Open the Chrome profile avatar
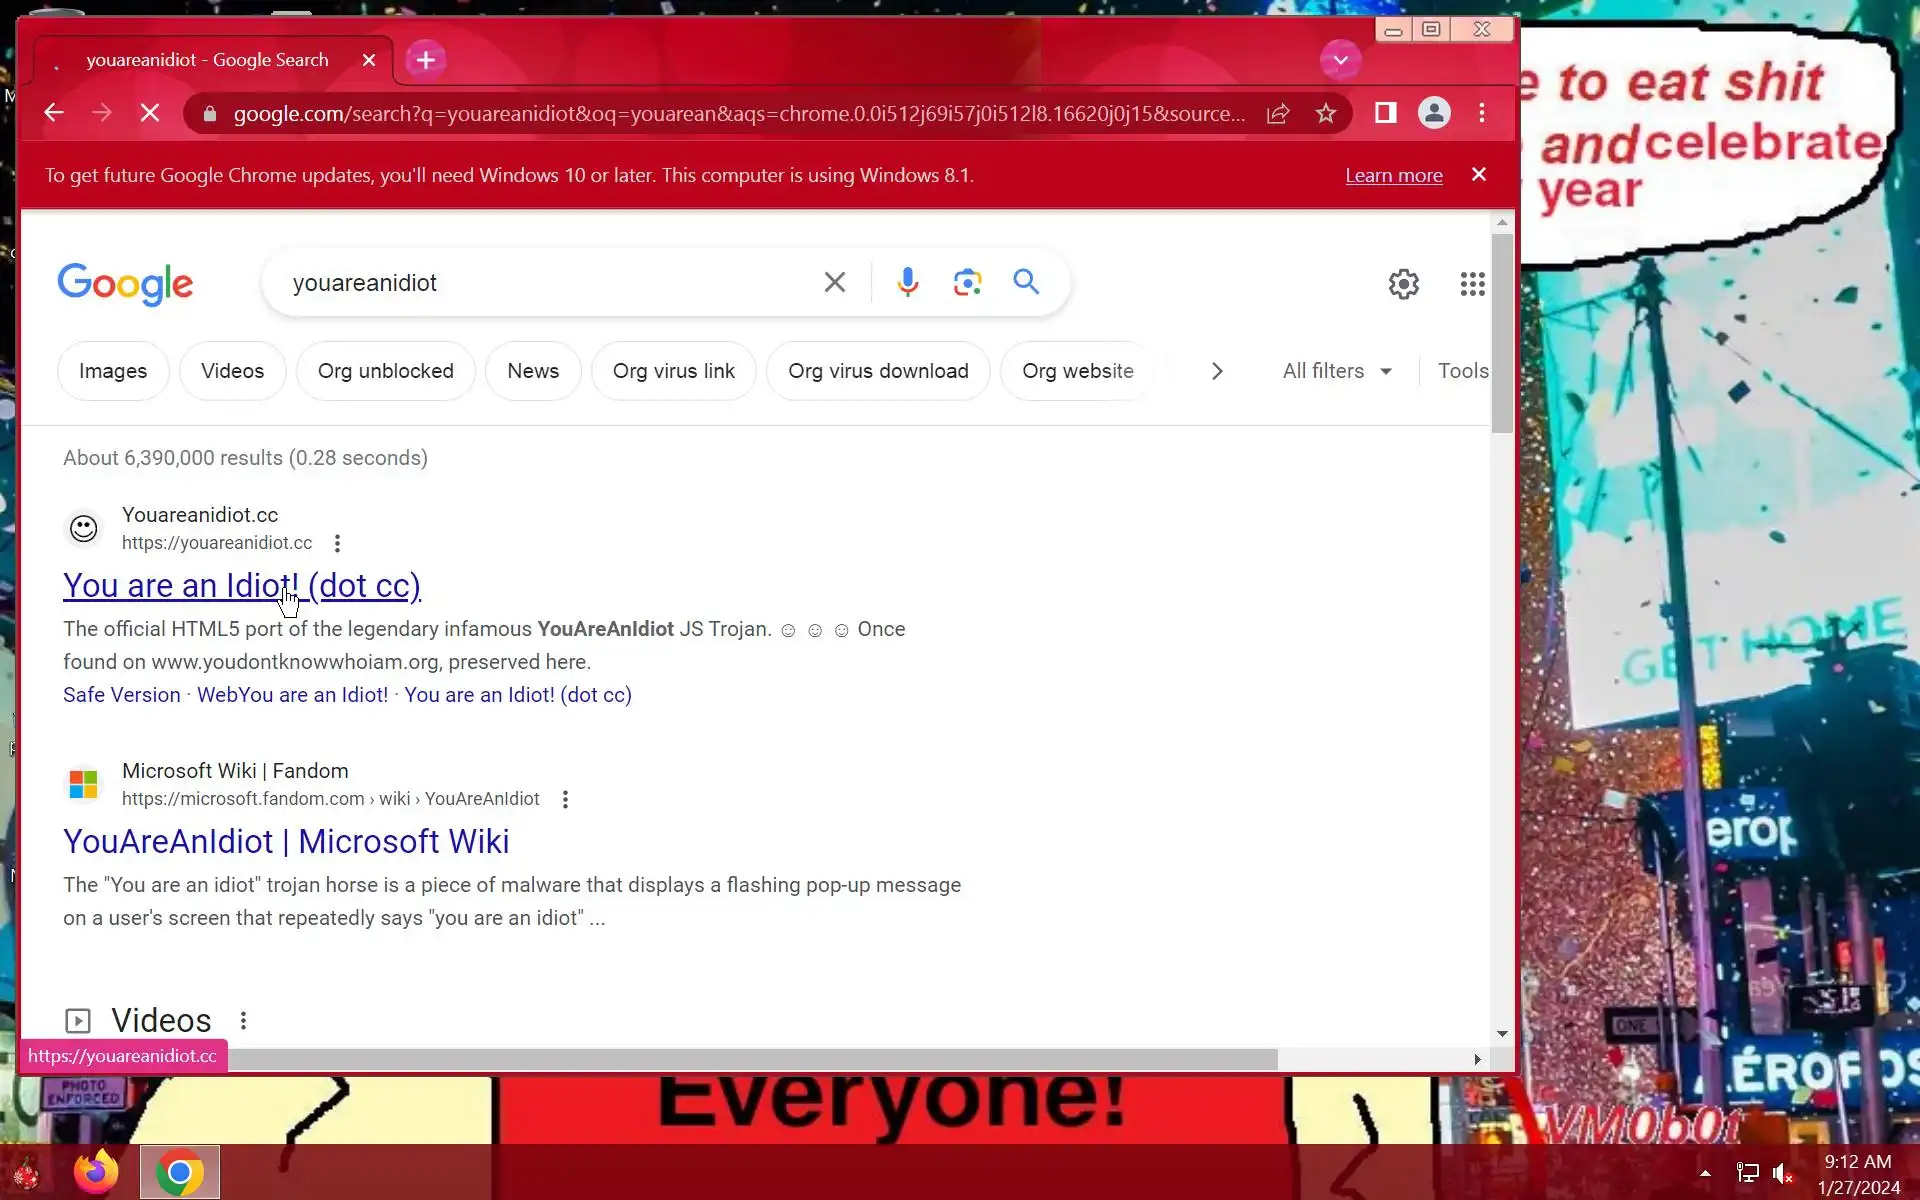 click(x=1434, y=113)
